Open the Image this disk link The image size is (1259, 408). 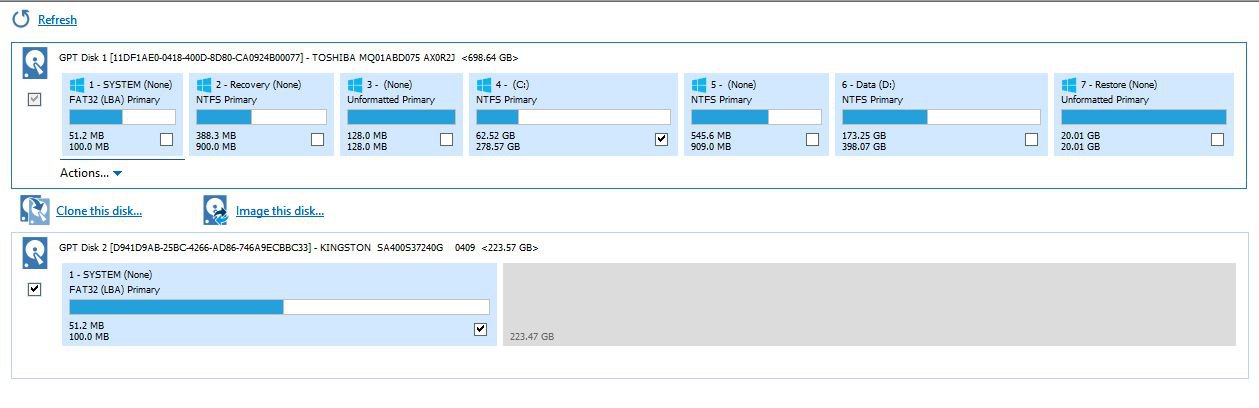(x=280, y=211)
